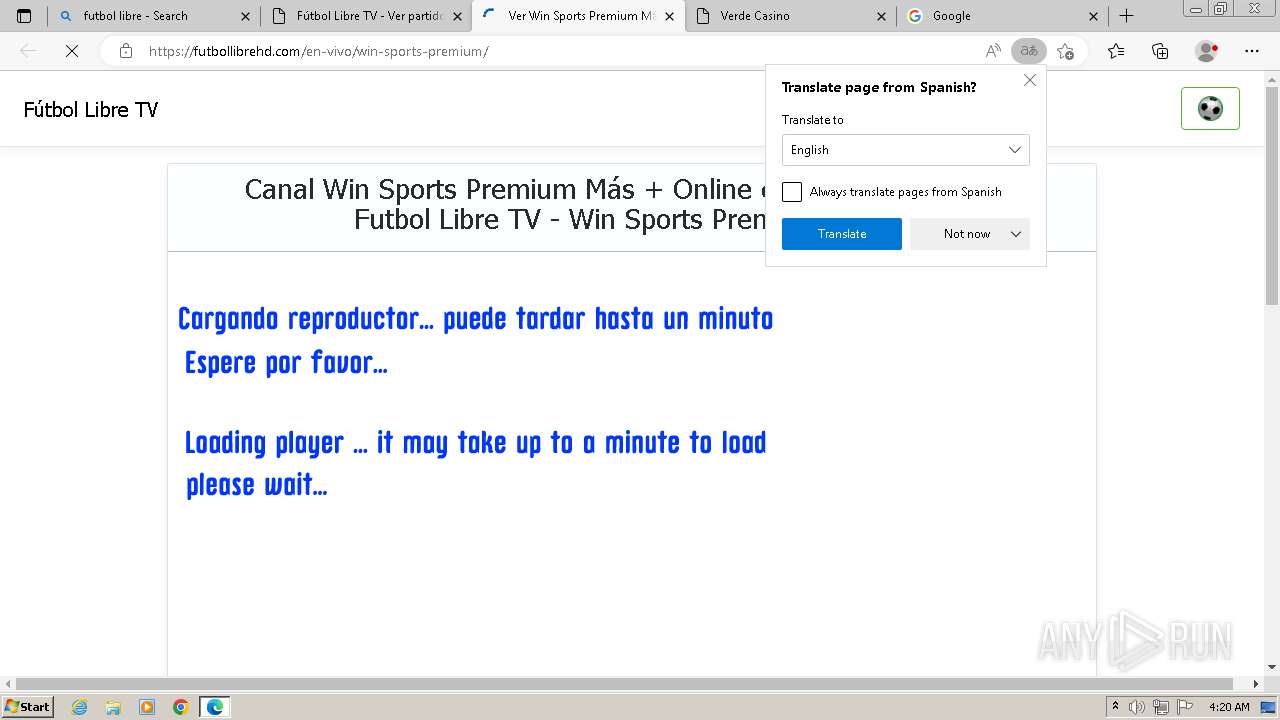1280x720 pixels.
Task: Click the soccer ball button on the page
Action: coord(1210,109)
